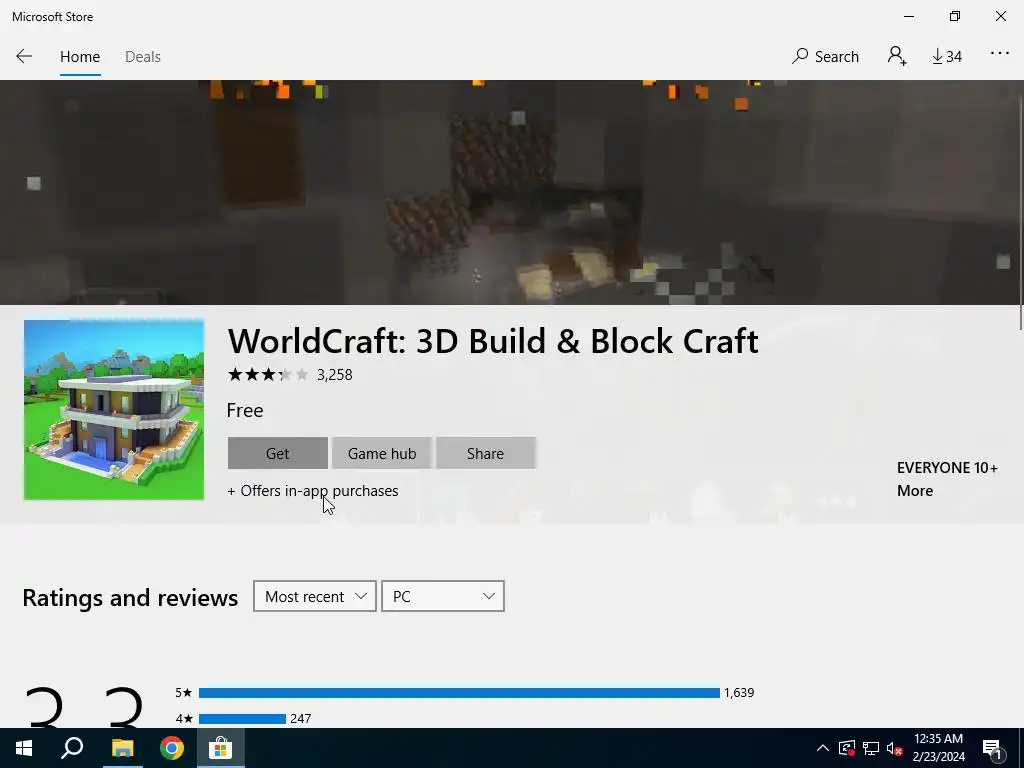Click the 247 four-star count
Viewport: 1024px width, 768px height.
(300, 719)
